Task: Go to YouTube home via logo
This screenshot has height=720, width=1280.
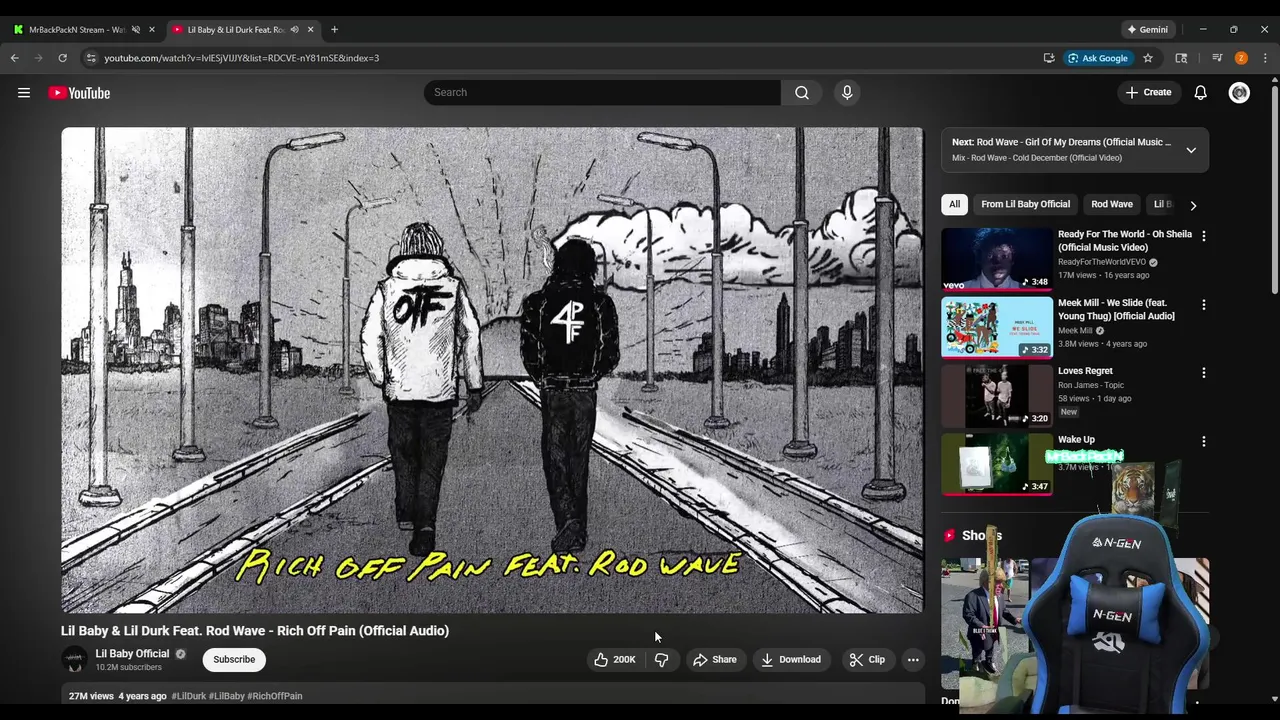Action: [x=79, y=93]
